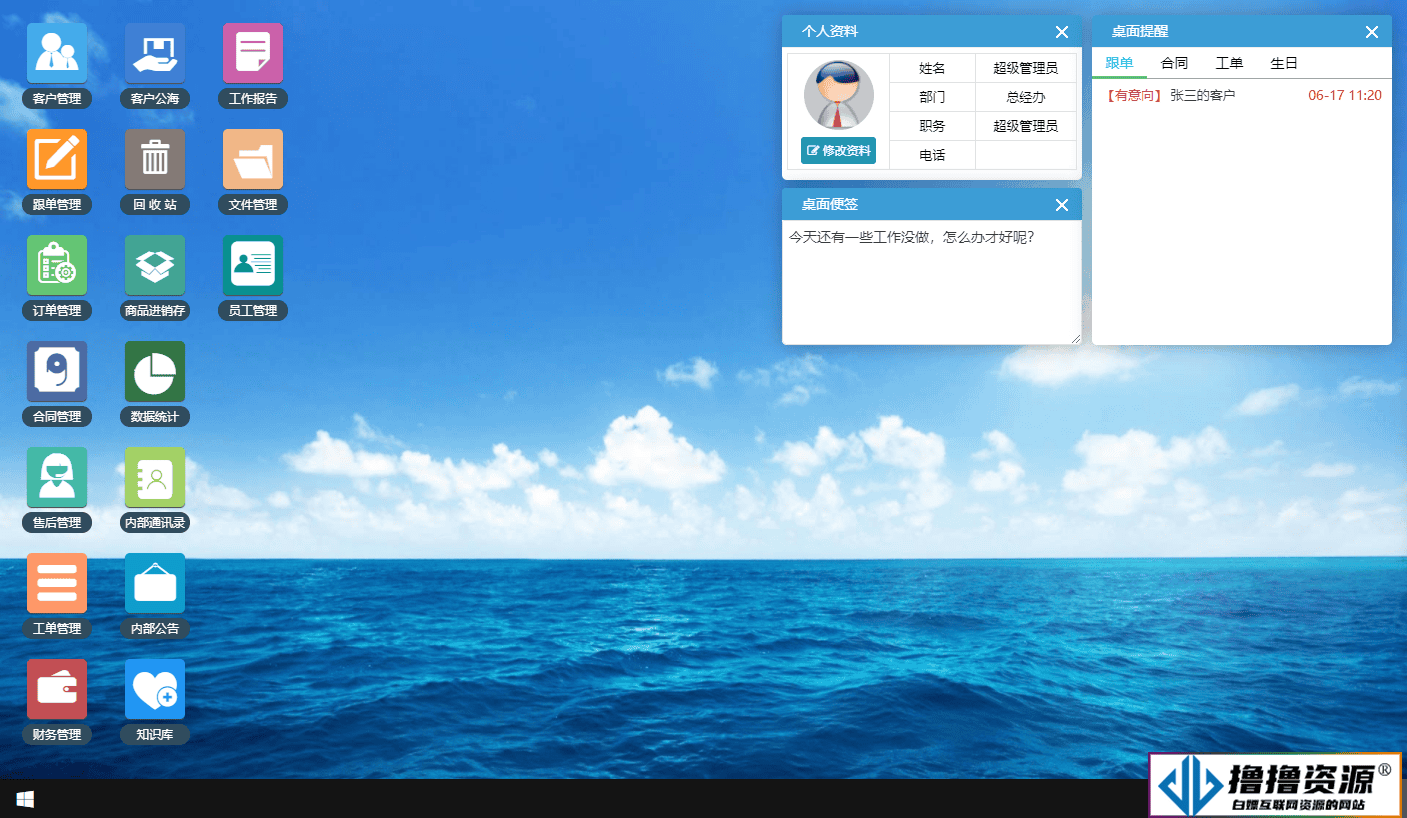
Task: Click the 超级管理员 name value beside 姓名
Action: (x=1026, y=68)
